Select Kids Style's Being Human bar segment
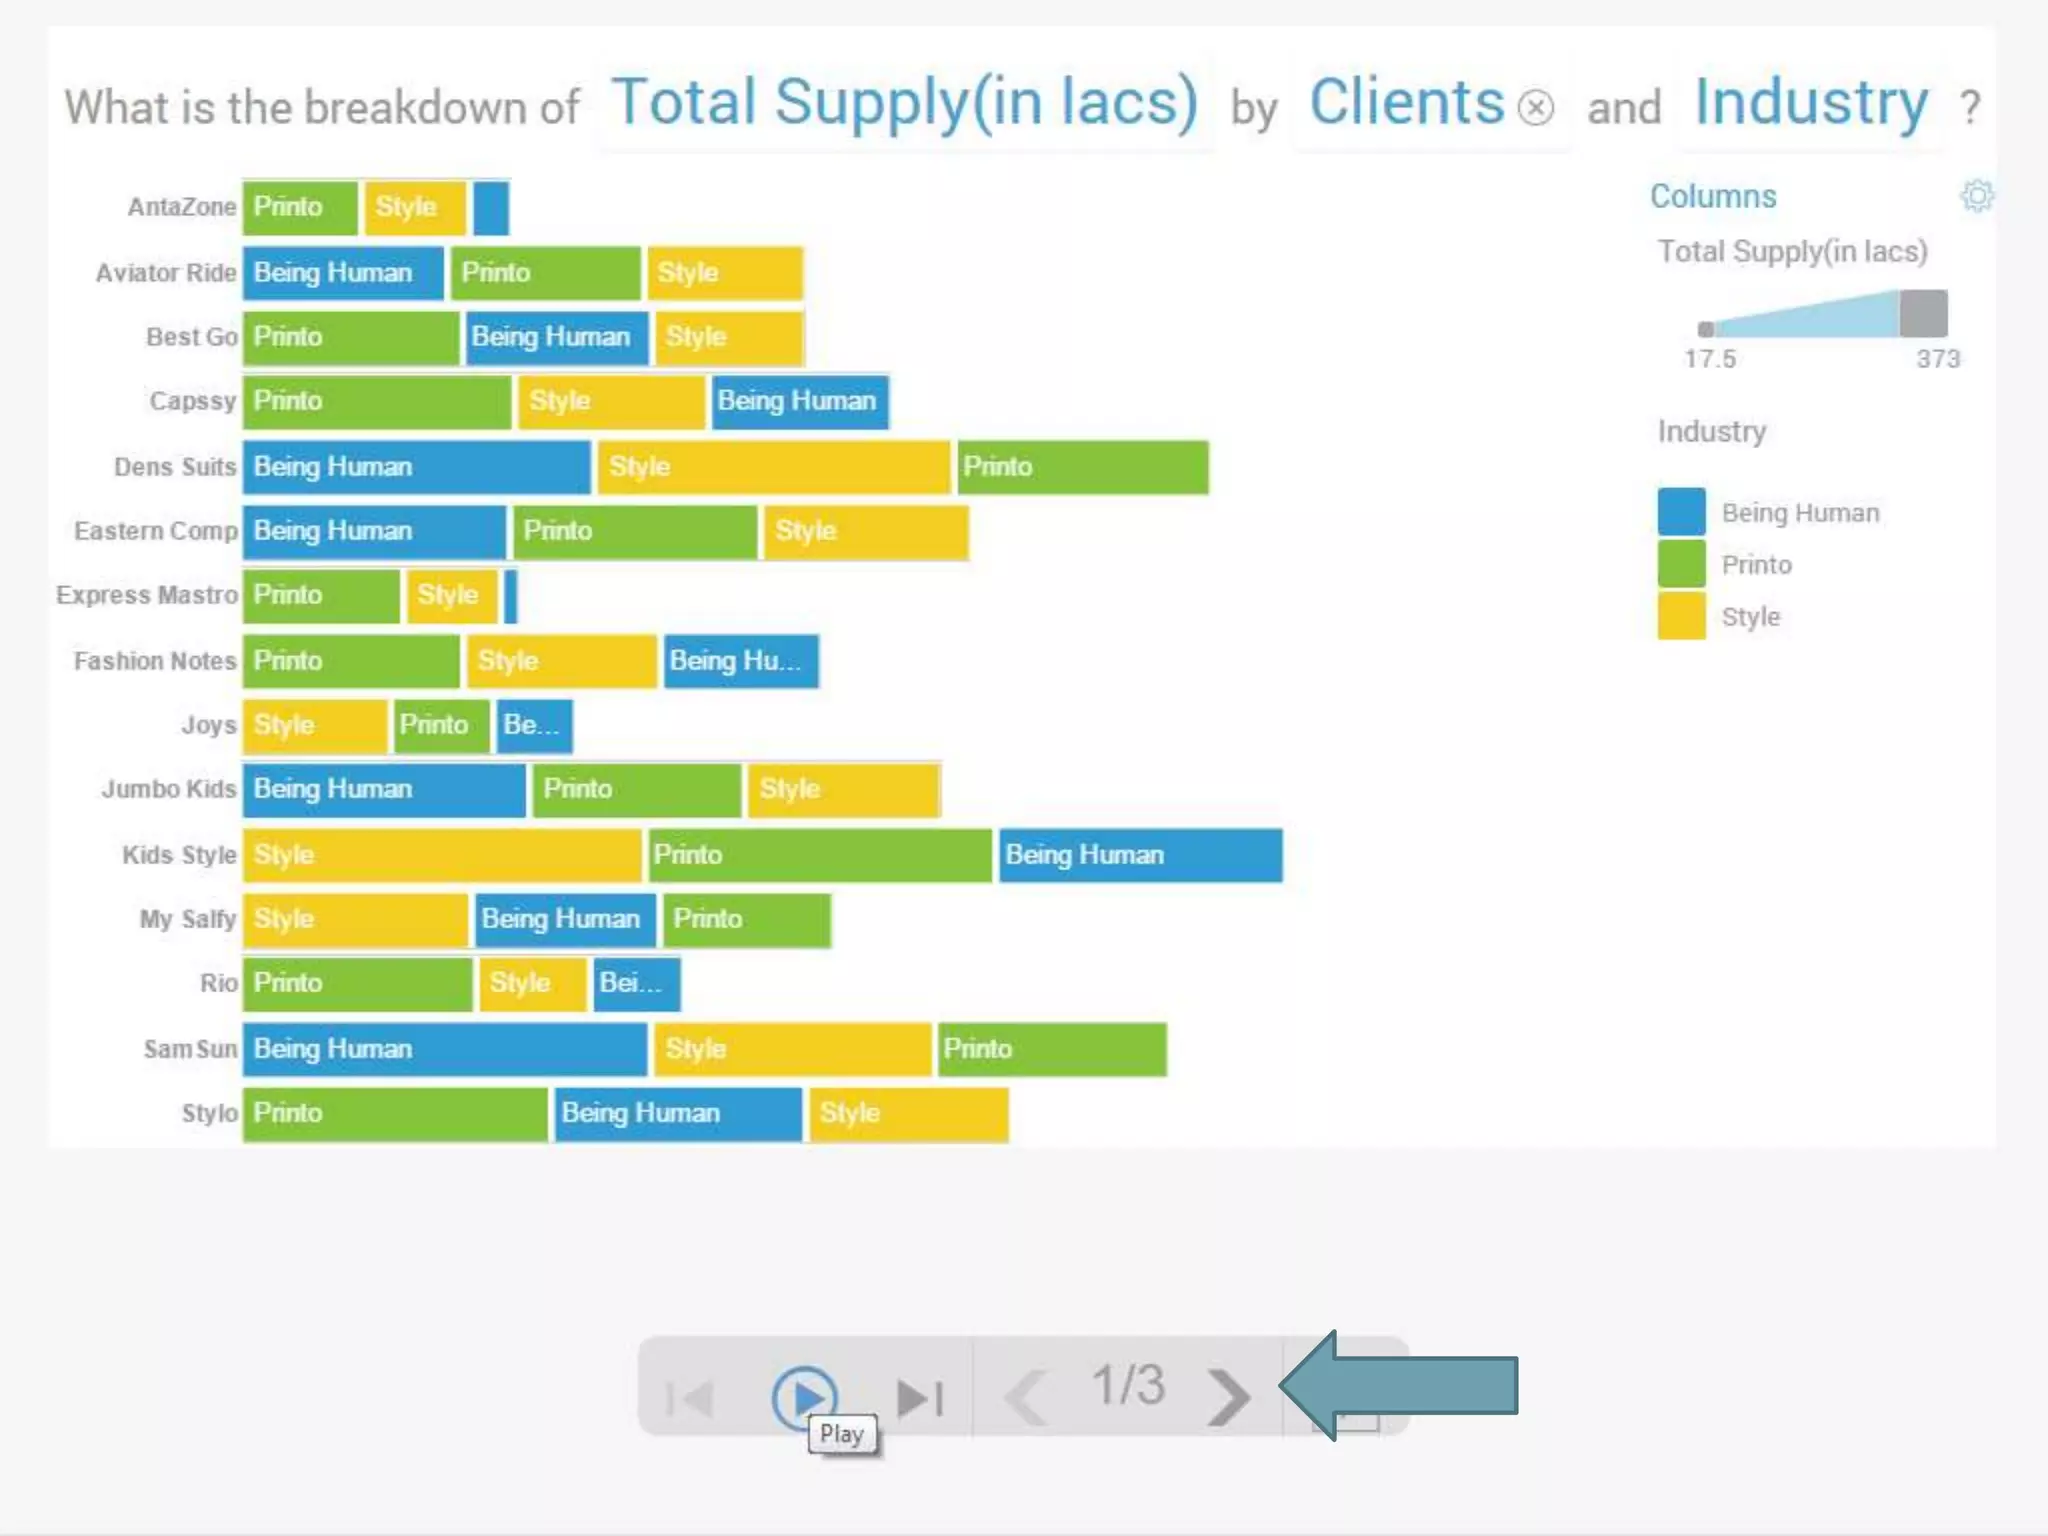2048x1536 pixels. pyautogui.click(x=1141, y=855)
